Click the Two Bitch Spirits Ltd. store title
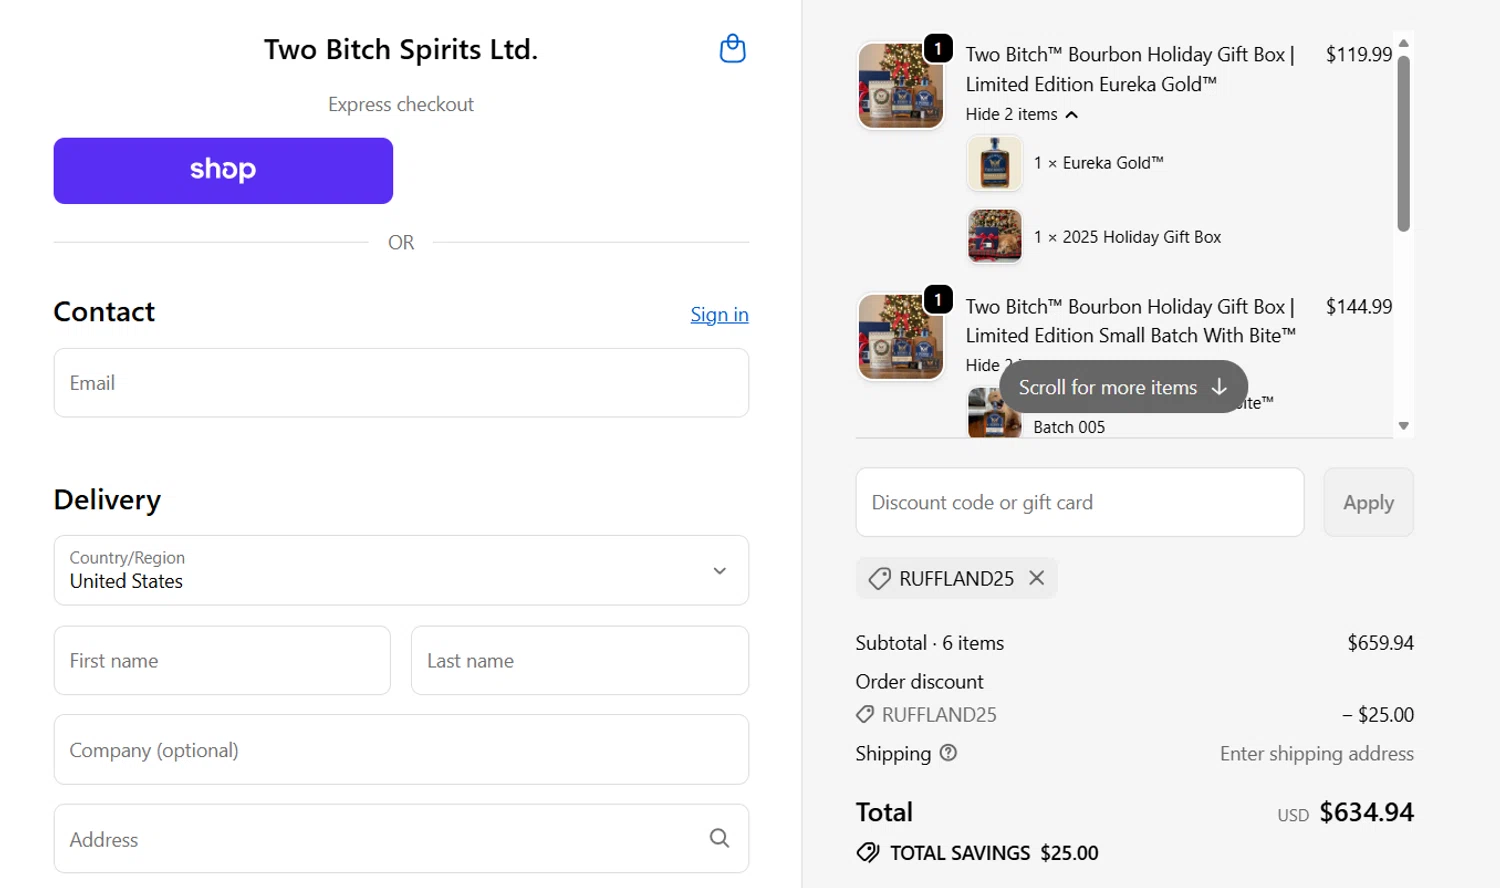Screen dimensions: 1500x888 (x=401, y=49)
